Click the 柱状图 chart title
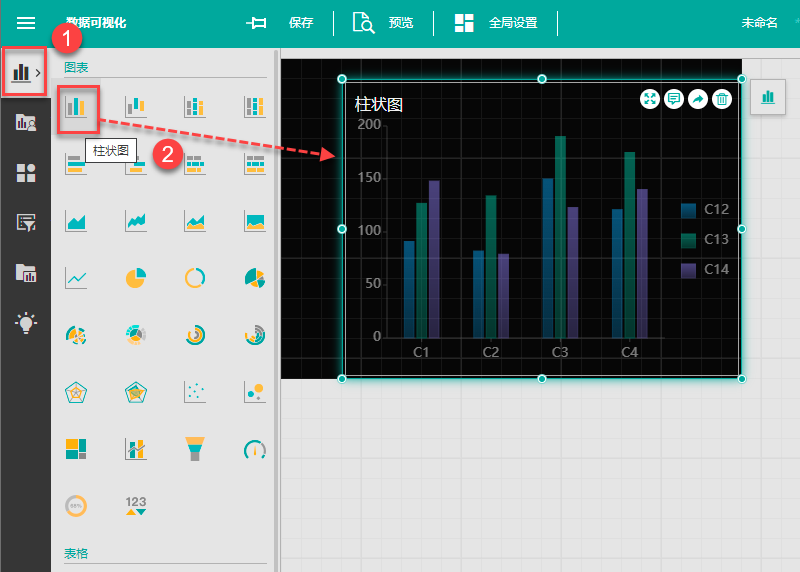 click(379, 105)
